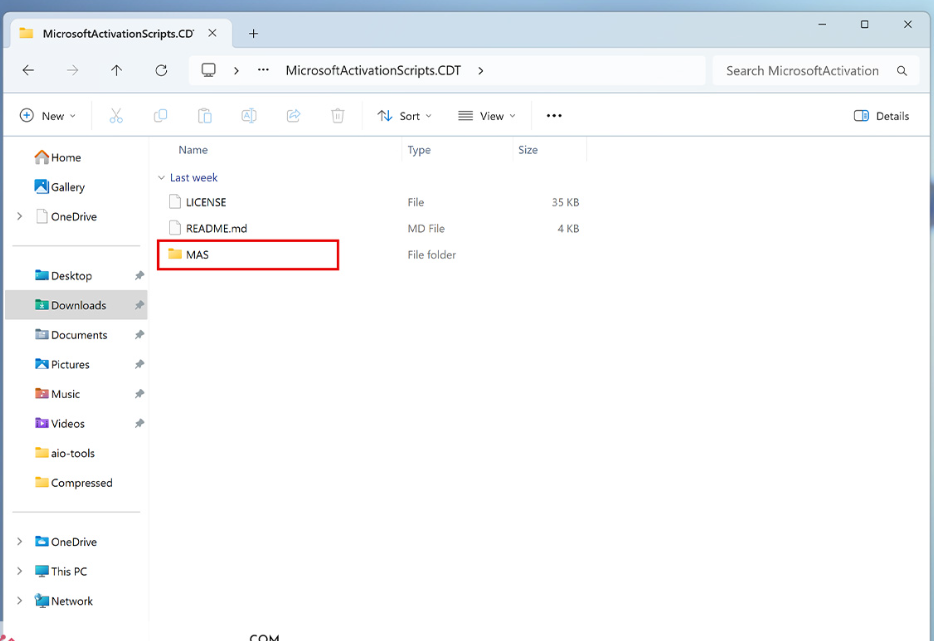This screenshot has height=641, width=934.
Task: Open the See more options menu
Action: (554, 116)
